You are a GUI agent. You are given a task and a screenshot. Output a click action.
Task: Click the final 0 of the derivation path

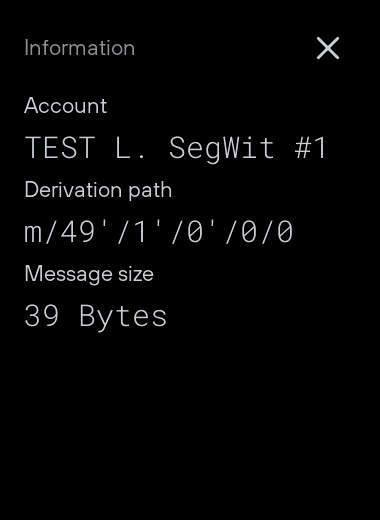tap(285, 232)
